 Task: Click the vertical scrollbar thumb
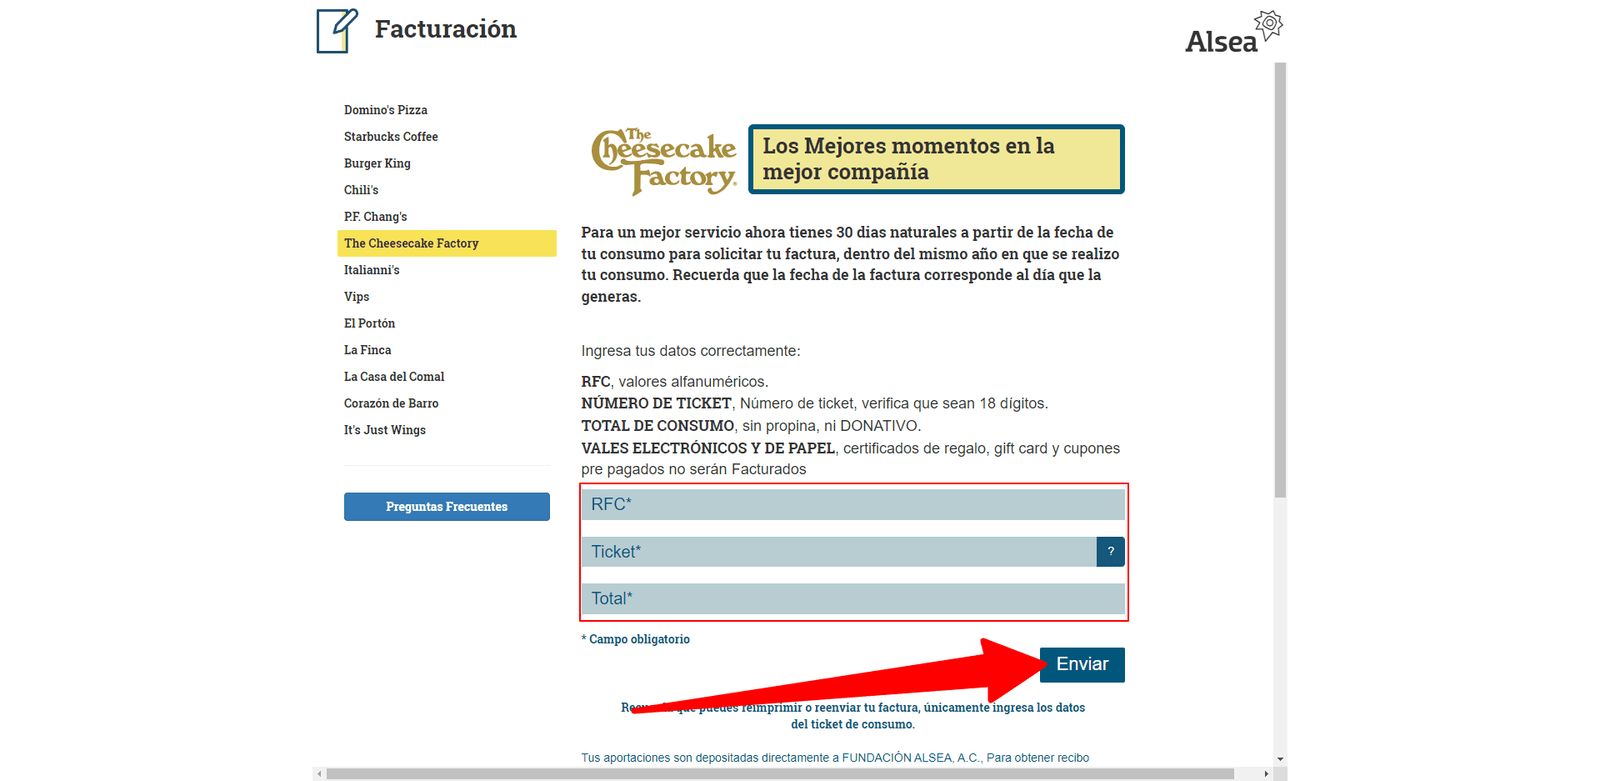pos(1280,280)
